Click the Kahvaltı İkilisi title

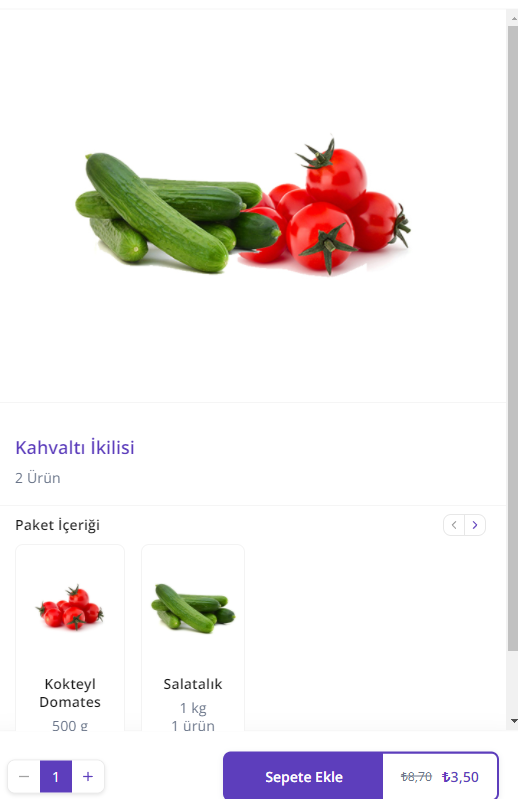click(75, 447)
